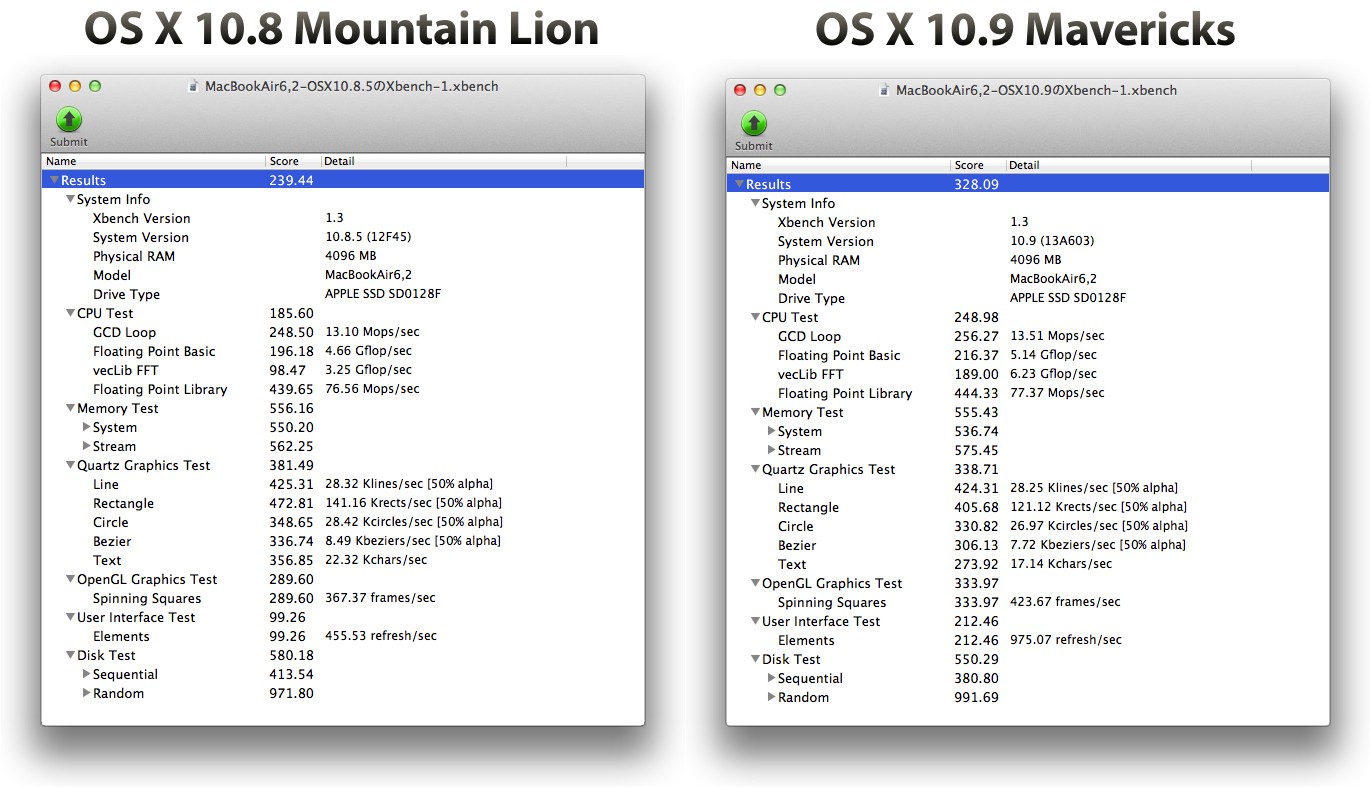Click the Disk Test score 580.18
The width and height of the screenshot is (1370, 787).
click(291, 655)
